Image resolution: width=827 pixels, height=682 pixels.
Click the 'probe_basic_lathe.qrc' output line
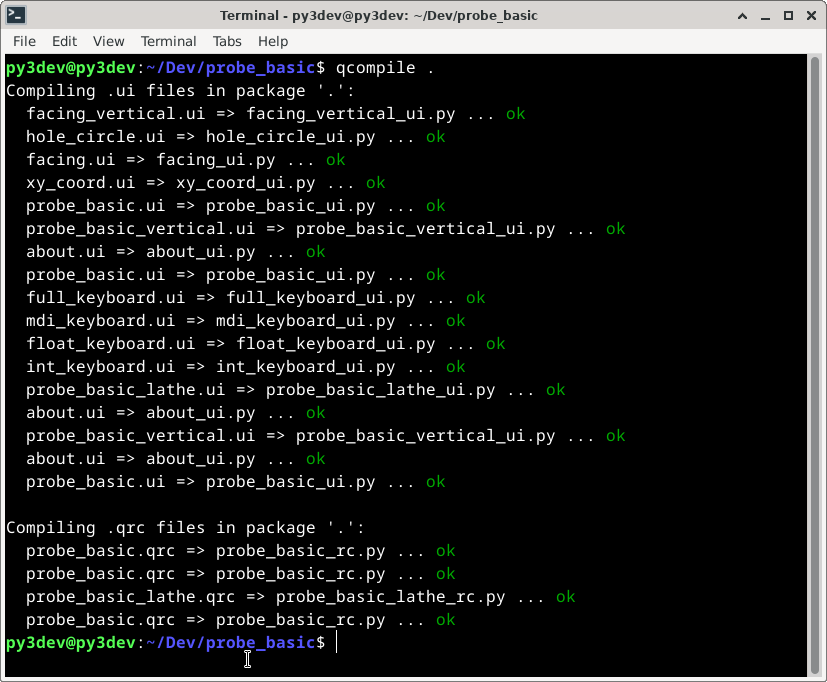301,597
